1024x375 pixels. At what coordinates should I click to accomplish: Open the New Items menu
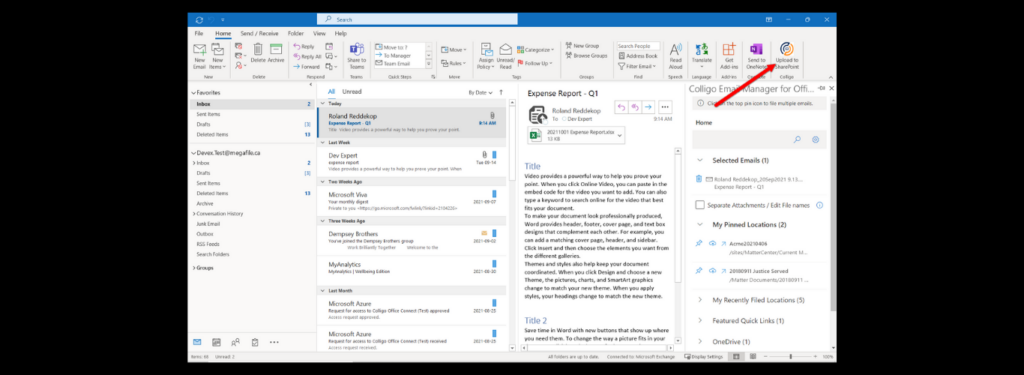pos(217,56)
